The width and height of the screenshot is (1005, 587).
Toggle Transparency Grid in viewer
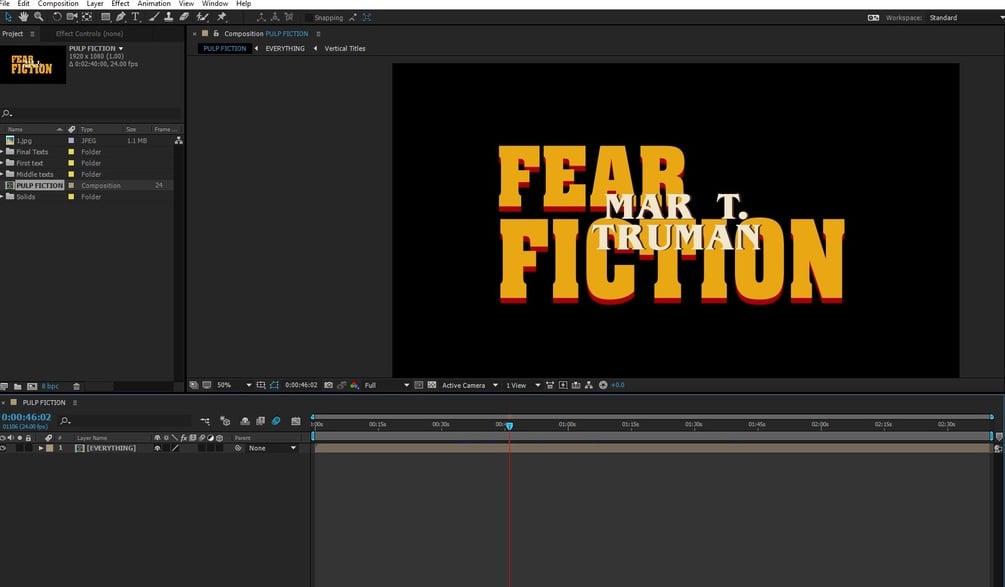[432, 385]
